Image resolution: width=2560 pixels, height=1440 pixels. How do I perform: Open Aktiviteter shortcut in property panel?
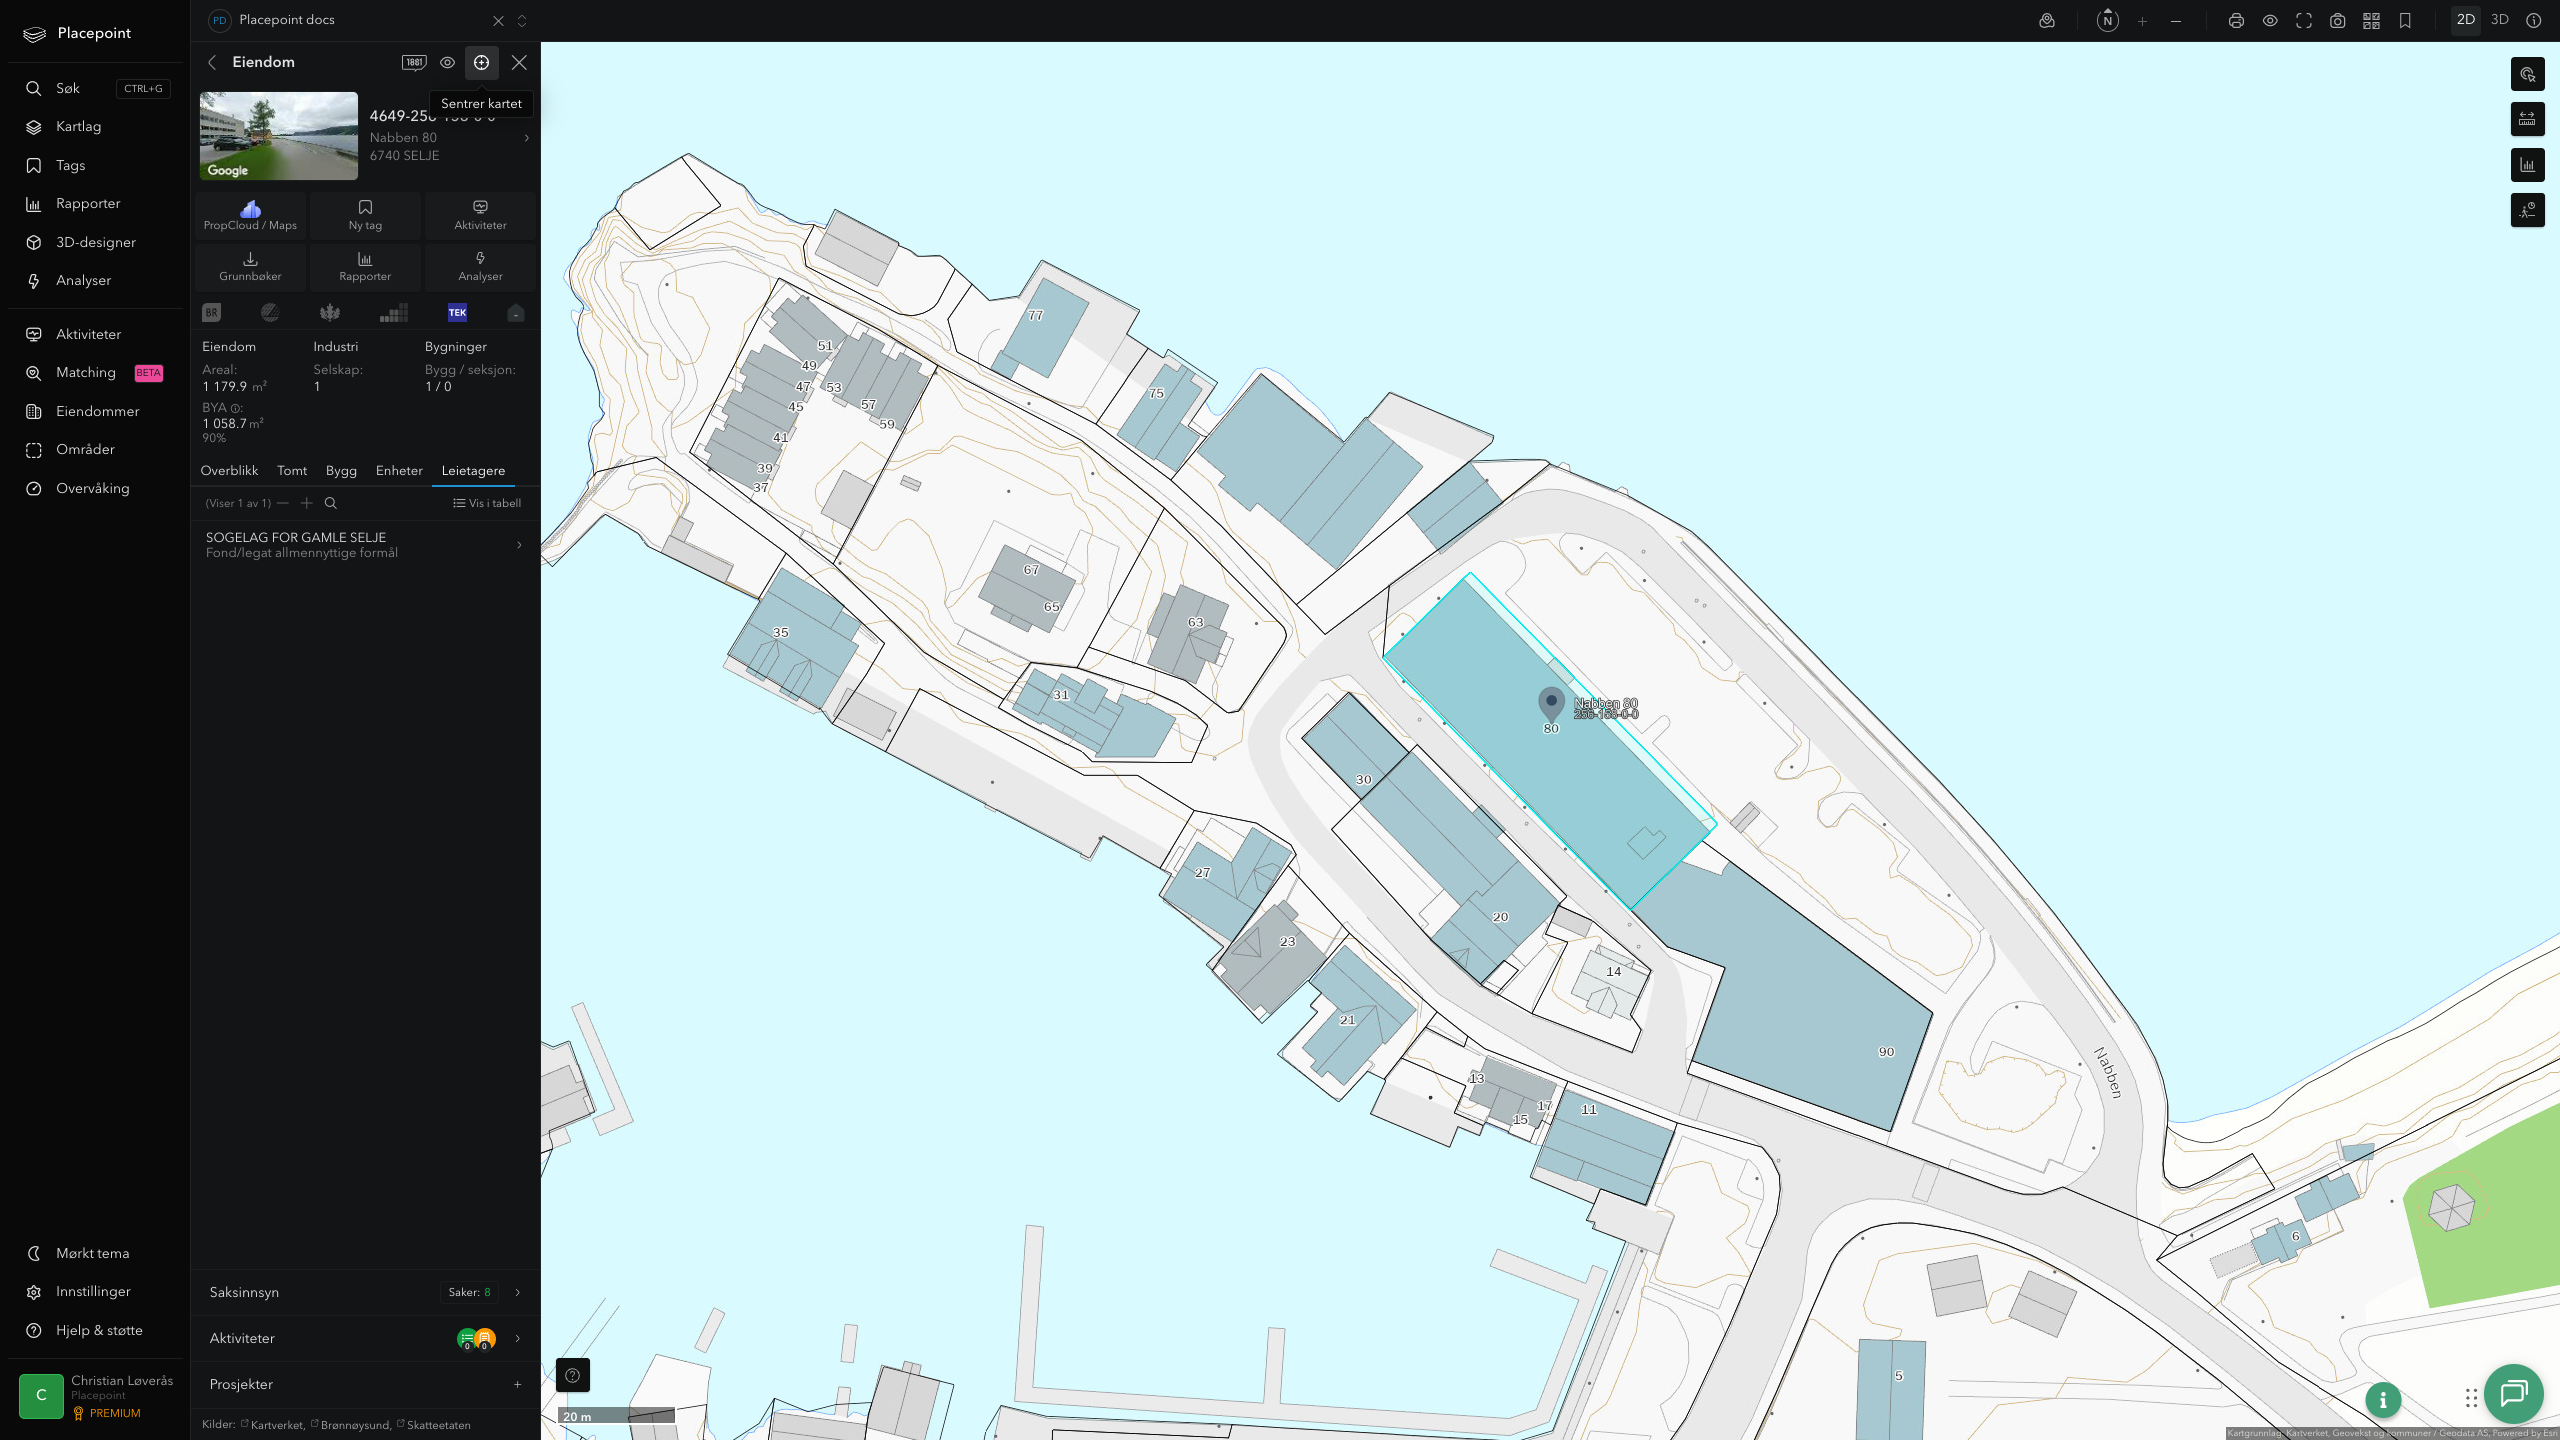click(480, 215)
